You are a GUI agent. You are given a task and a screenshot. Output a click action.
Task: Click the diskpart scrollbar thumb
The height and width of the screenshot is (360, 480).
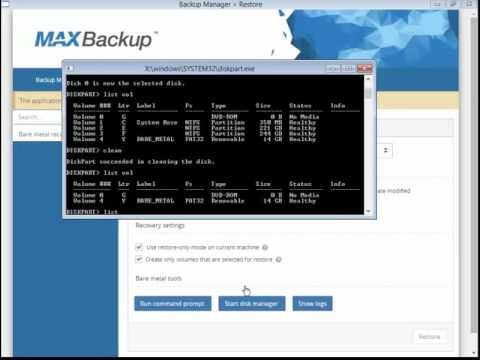click(x=368, y=92)
